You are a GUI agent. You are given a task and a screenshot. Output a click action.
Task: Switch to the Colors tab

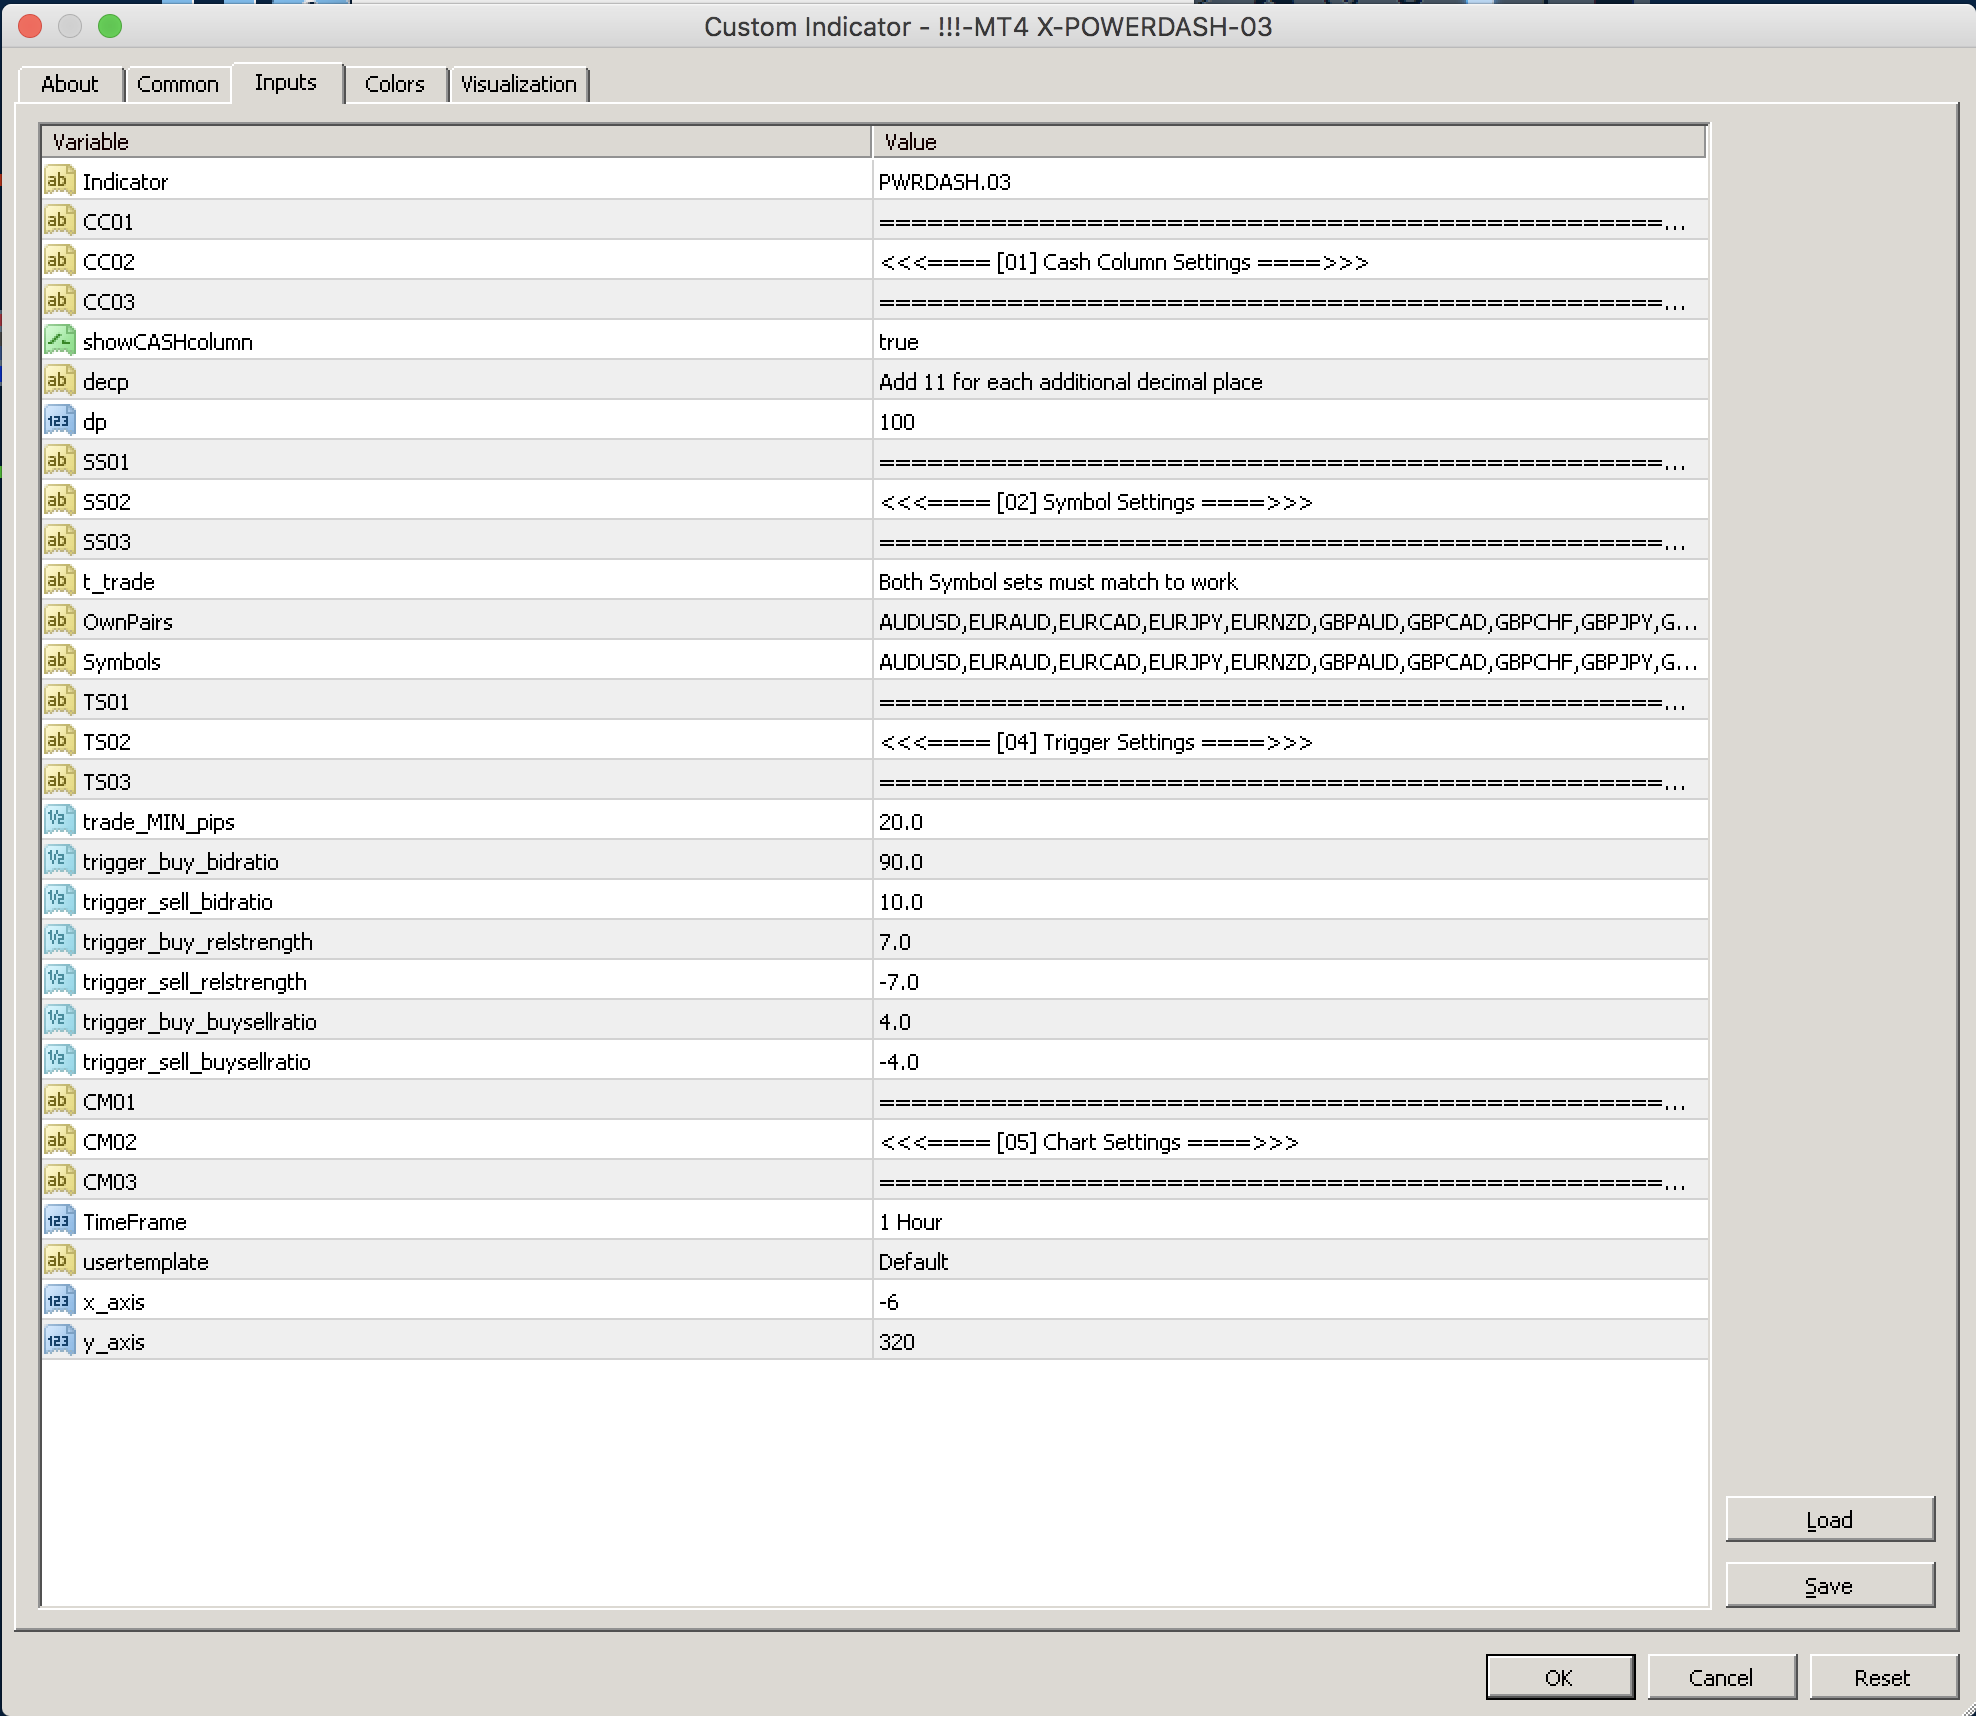coord(394,84)
